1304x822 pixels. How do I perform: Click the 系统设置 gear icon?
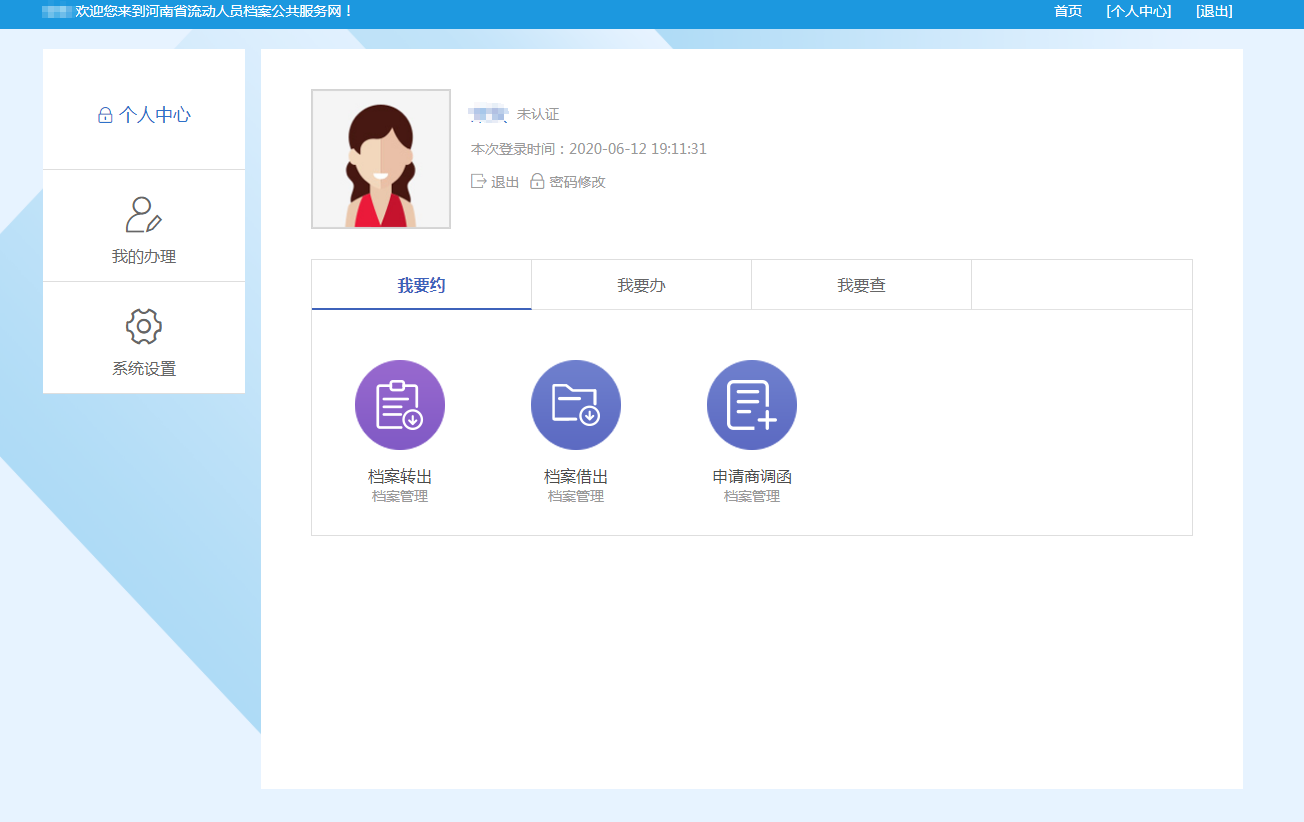(144, 327)
